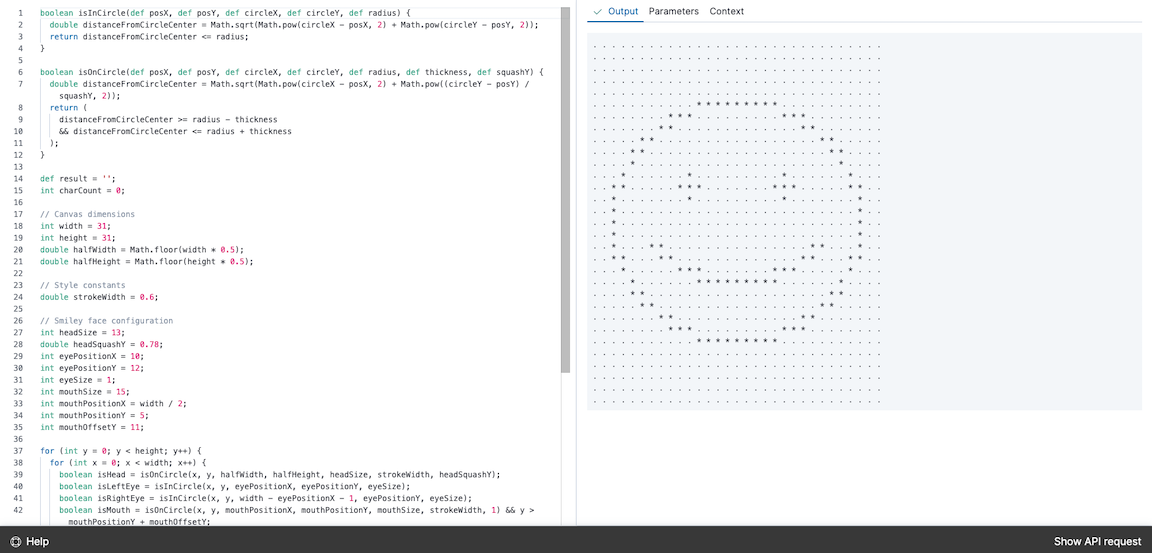Click the smiley face output area
1152x553 pixels.
point(738,220)
